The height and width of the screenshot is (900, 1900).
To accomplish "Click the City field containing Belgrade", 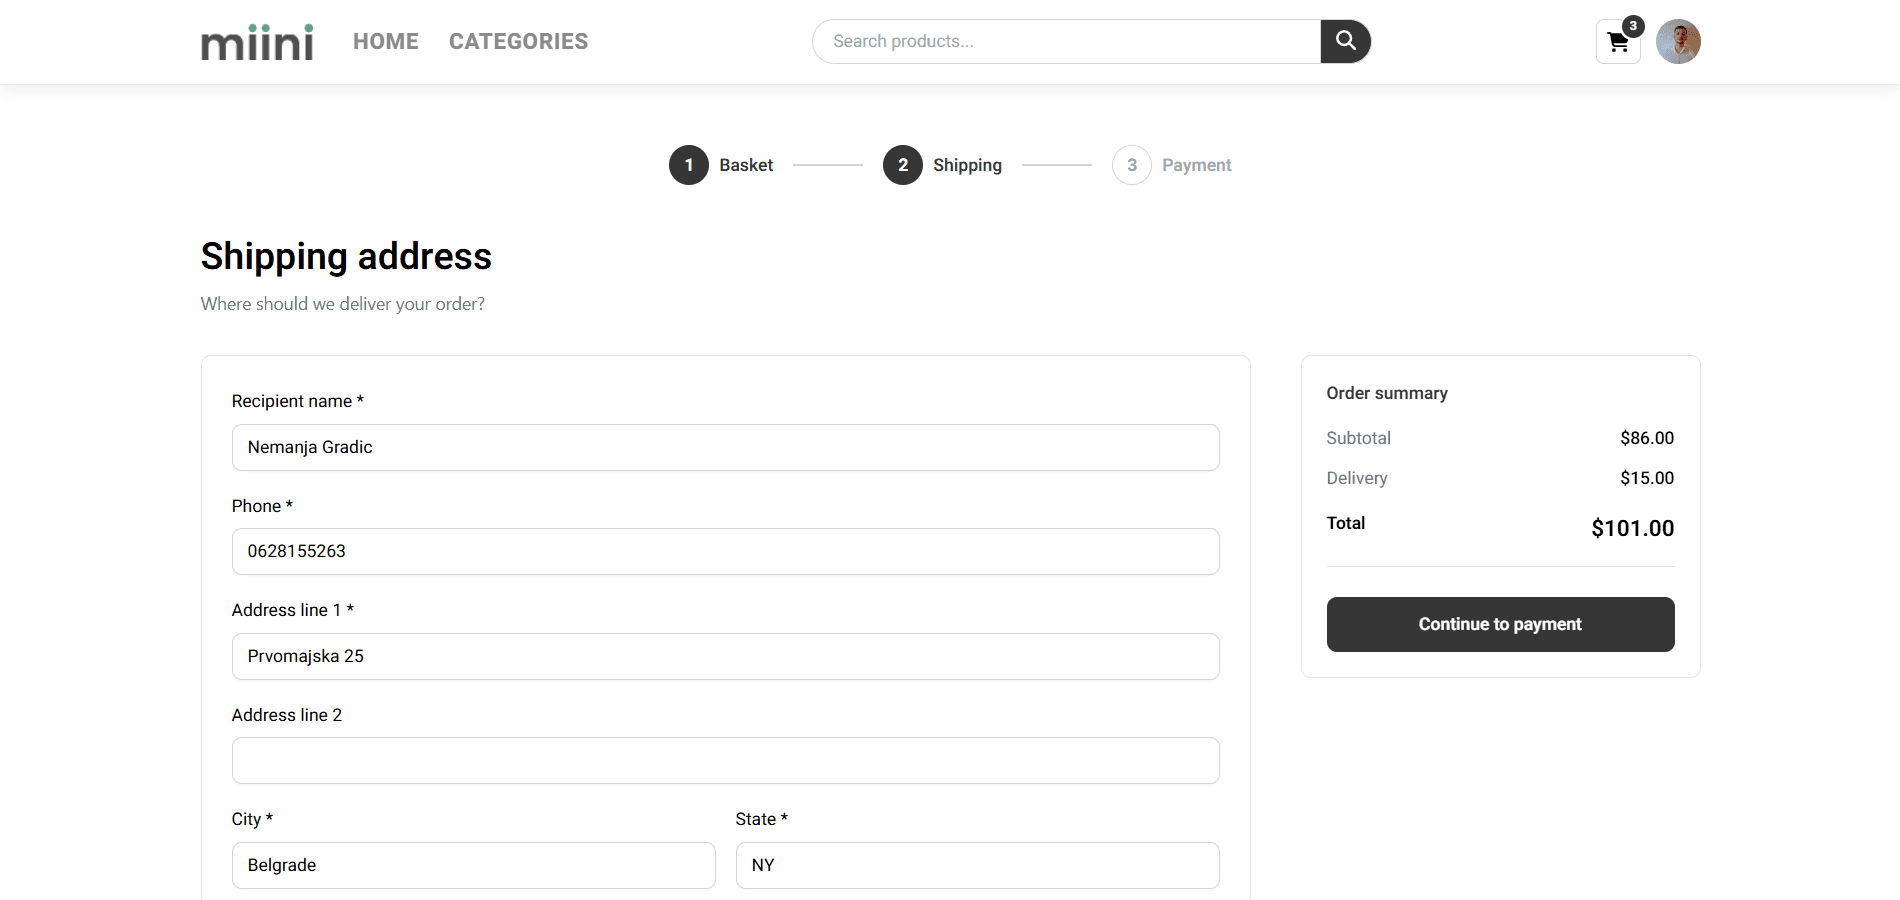I will point(474,865).
